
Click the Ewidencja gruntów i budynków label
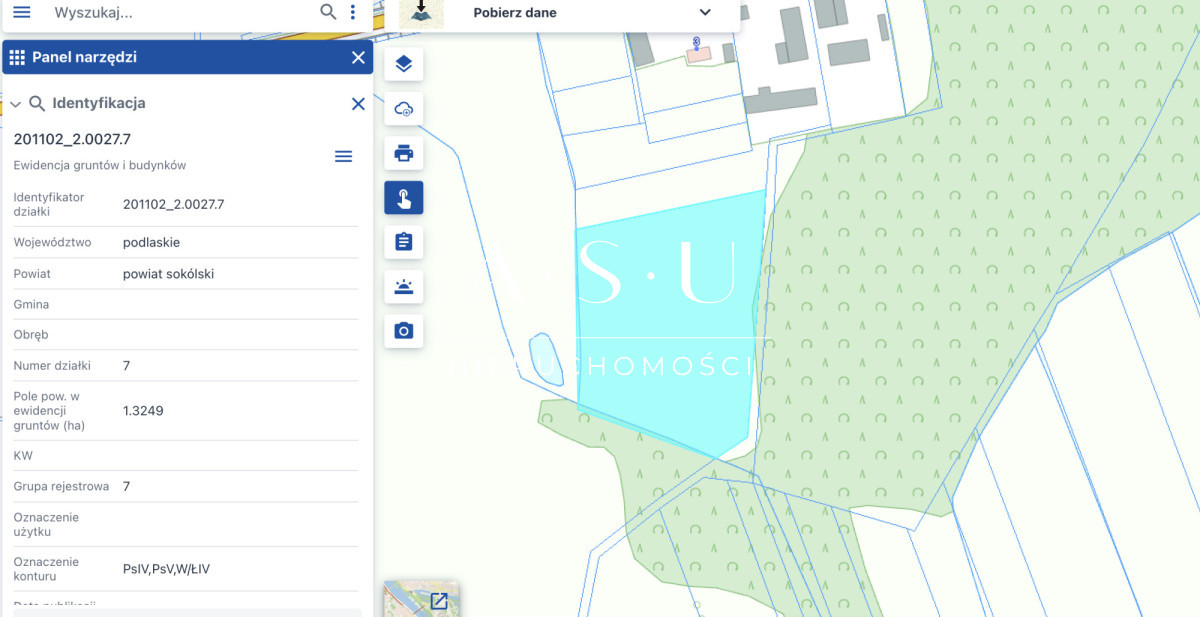click(100, 165)
